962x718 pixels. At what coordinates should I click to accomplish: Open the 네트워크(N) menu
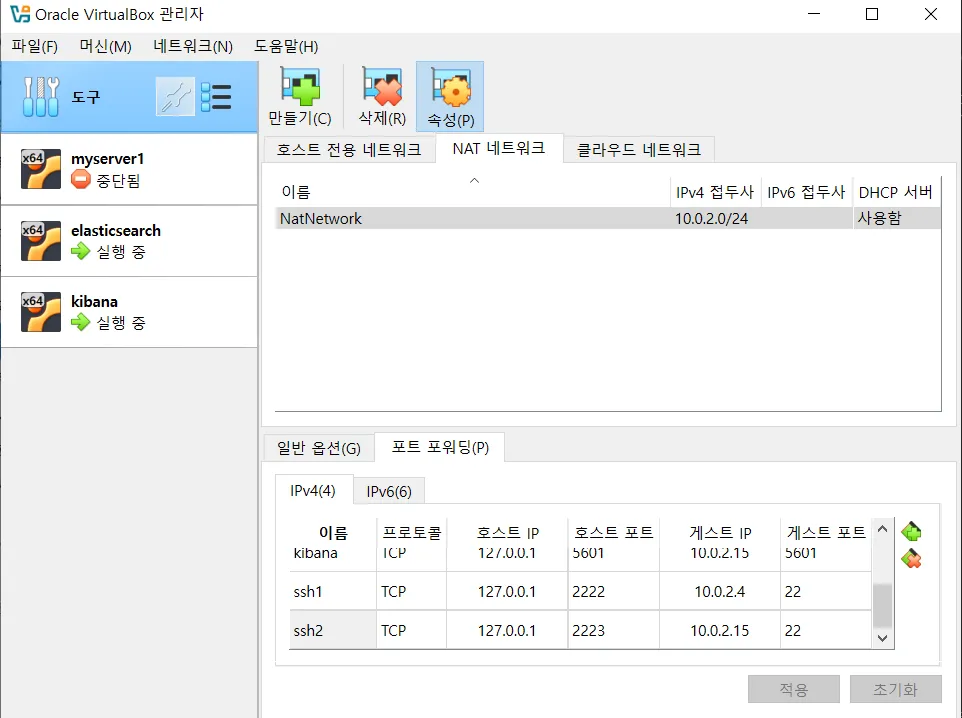[x=193, y=47]
